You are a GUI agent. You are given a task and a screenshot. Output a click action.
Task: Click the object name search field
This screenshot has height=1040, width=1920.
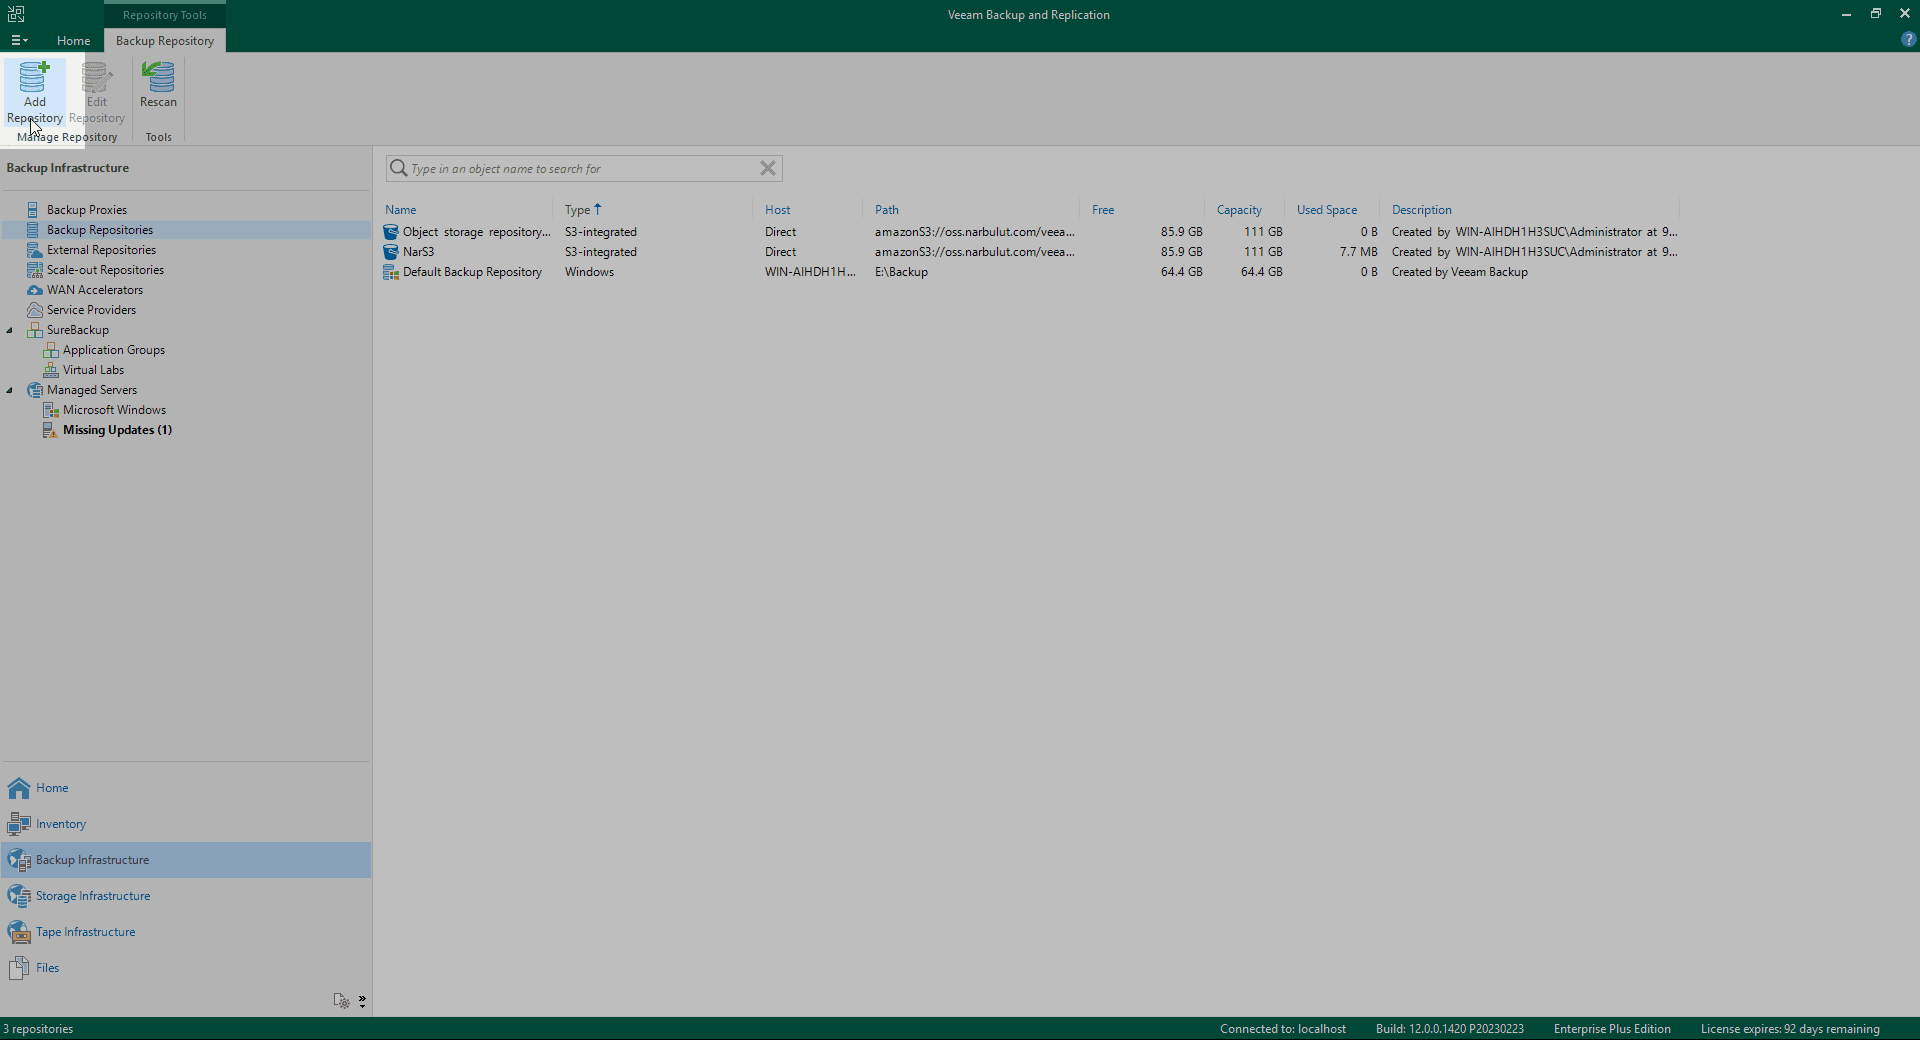[580, 169]
